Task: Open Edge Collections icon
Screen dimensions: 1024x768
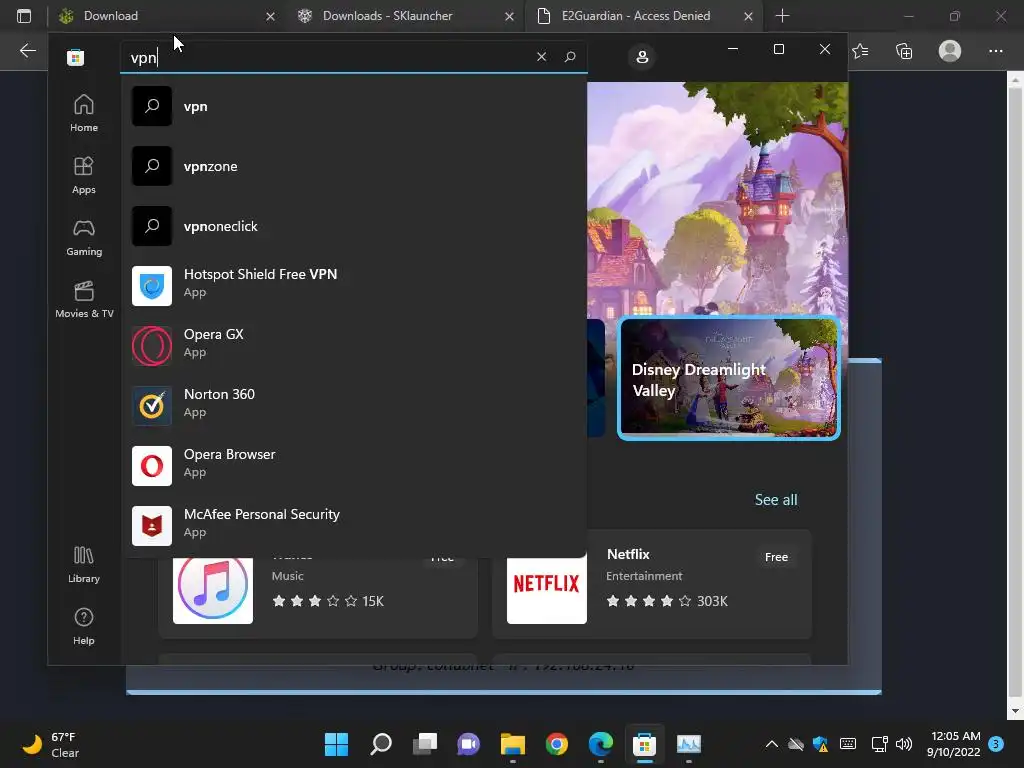Action: pyautogui.click(x=904, y=51)
